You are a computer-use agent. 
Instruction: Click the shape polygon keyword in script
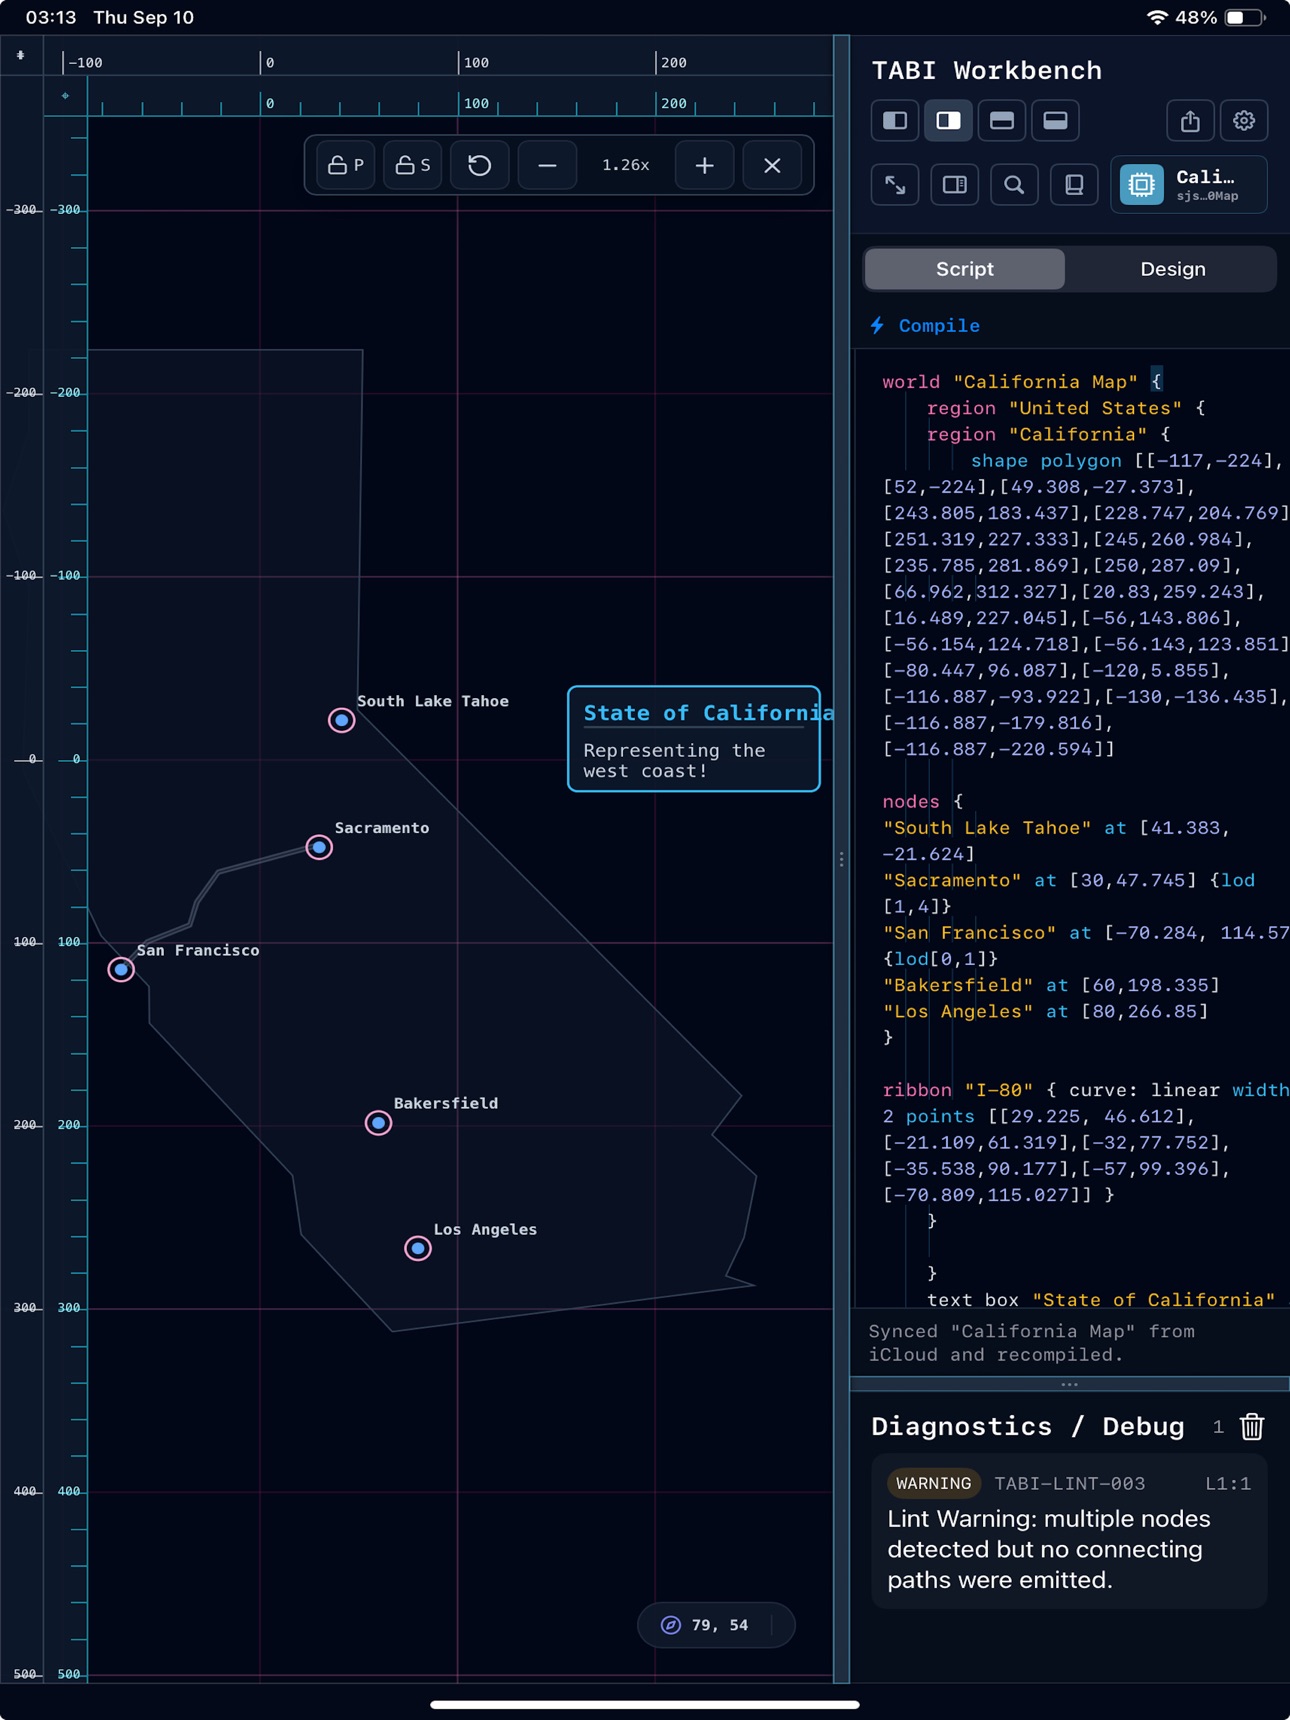1046,461
